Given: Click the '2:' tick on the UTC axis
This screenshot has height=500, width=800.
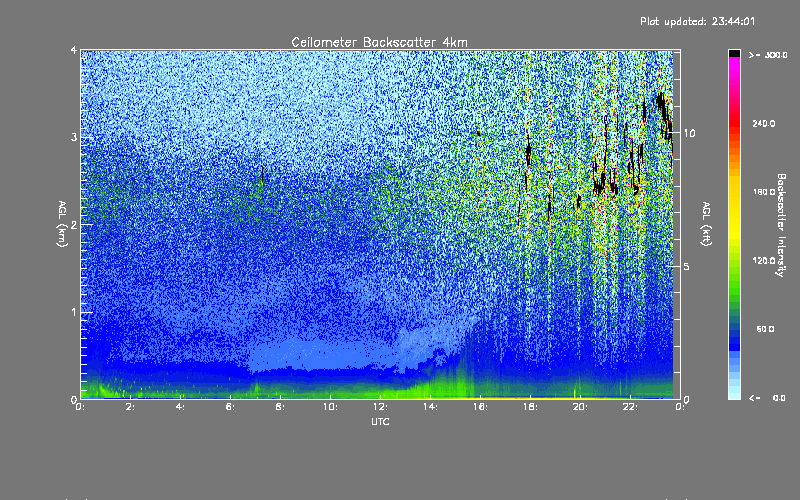Looking at the screenshot, I should pos(130,407).
